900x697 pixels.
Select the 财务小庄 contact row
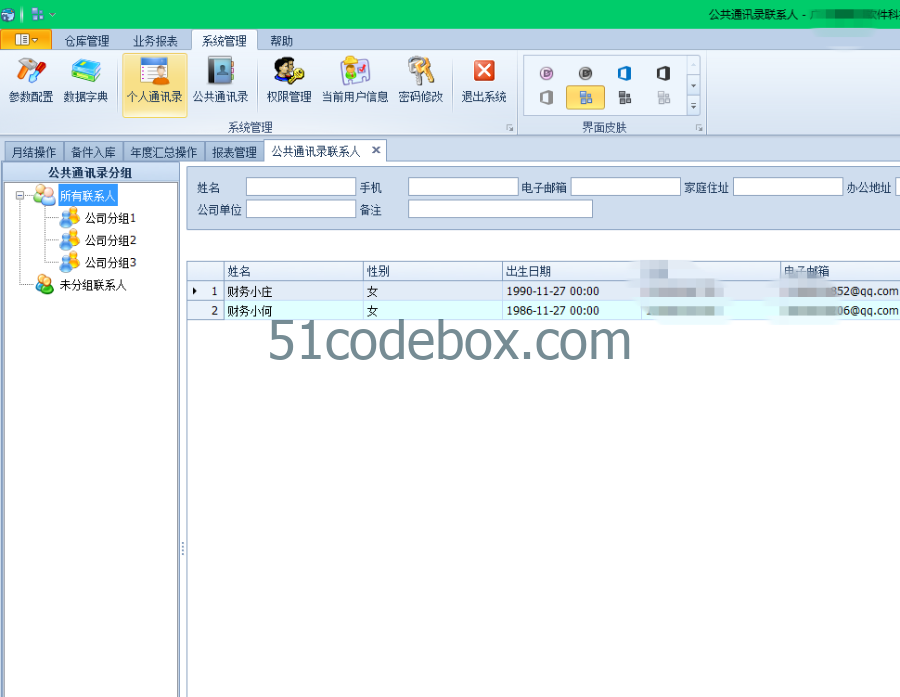click(543, 291)
